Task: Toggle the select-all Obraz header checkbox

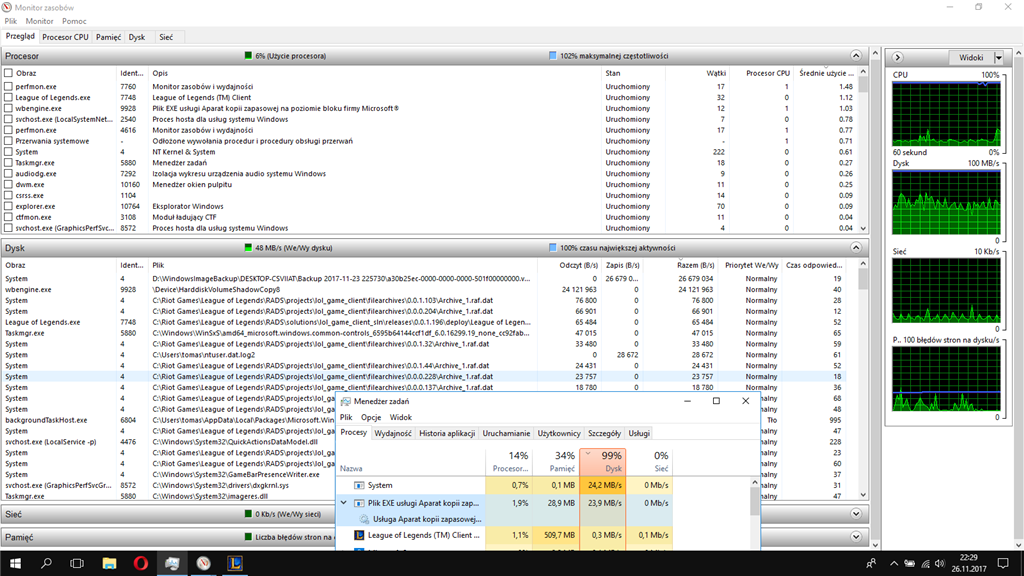Action: (8, 73)
